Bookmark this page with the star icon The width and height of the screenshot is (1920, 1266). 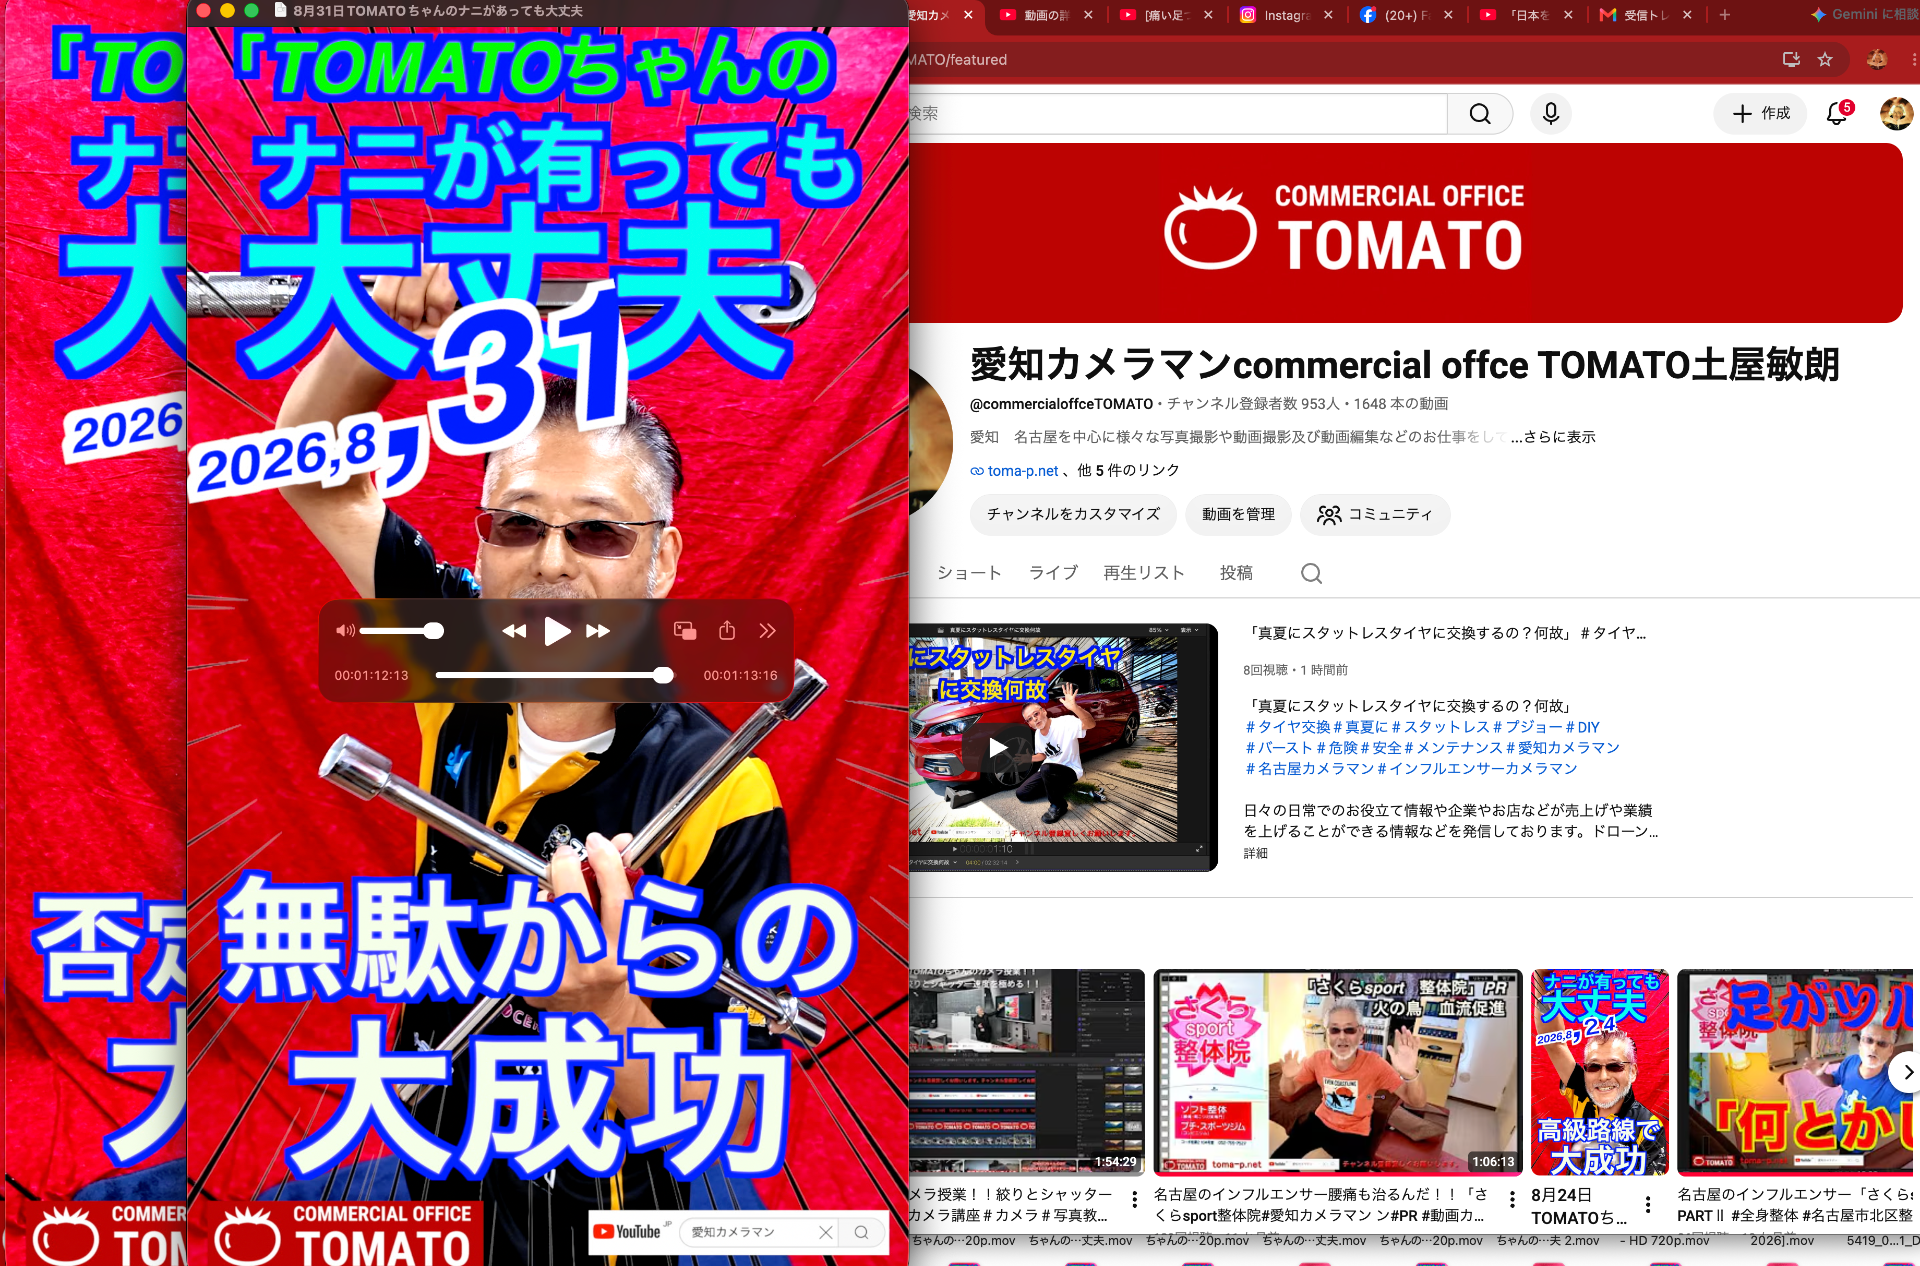tap(1825, 59)
